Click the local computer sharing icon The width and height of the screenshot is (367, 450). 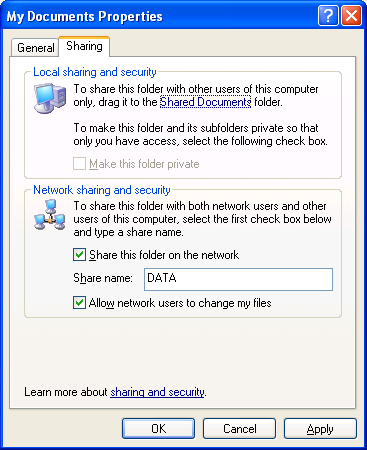(50, 98)
